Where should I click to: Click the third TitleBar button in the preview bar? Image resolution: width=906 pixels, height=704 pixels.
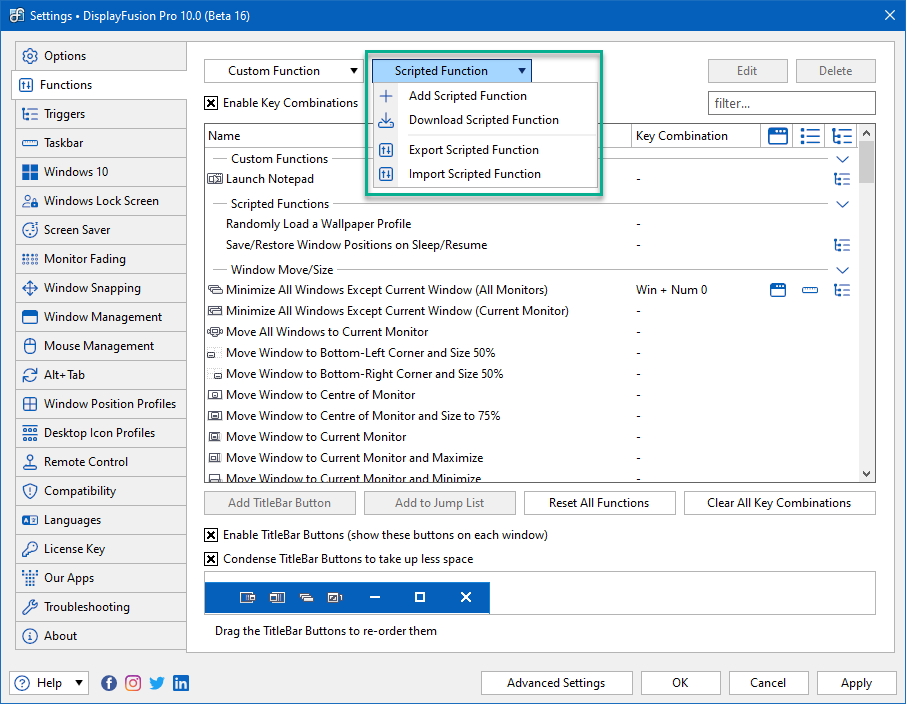tap(306, 597)
